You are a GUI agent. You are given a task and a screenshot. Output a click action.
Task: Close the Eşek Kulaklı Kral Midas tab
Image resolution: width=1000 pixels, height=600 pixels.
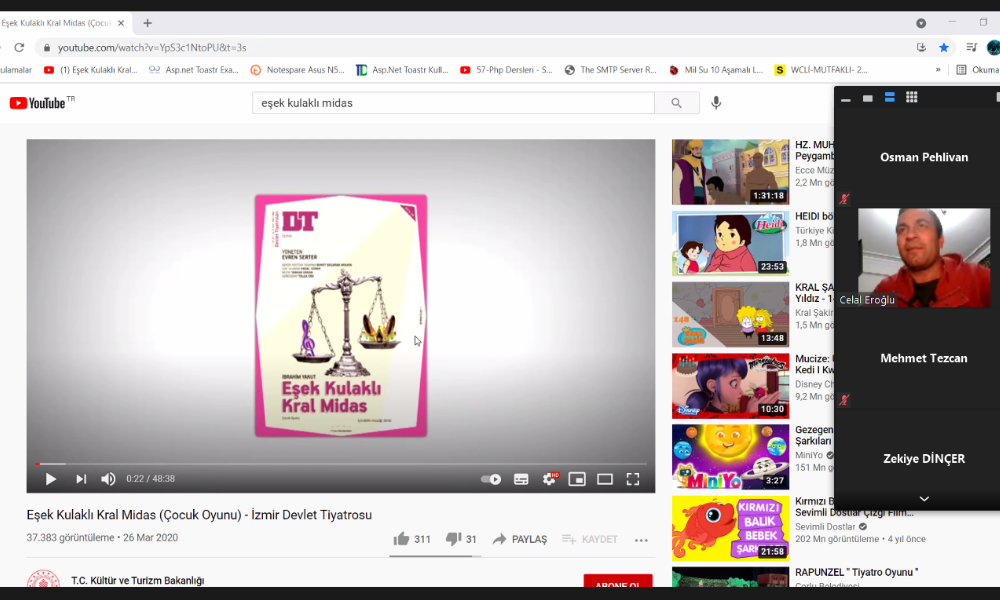point(121,23)
